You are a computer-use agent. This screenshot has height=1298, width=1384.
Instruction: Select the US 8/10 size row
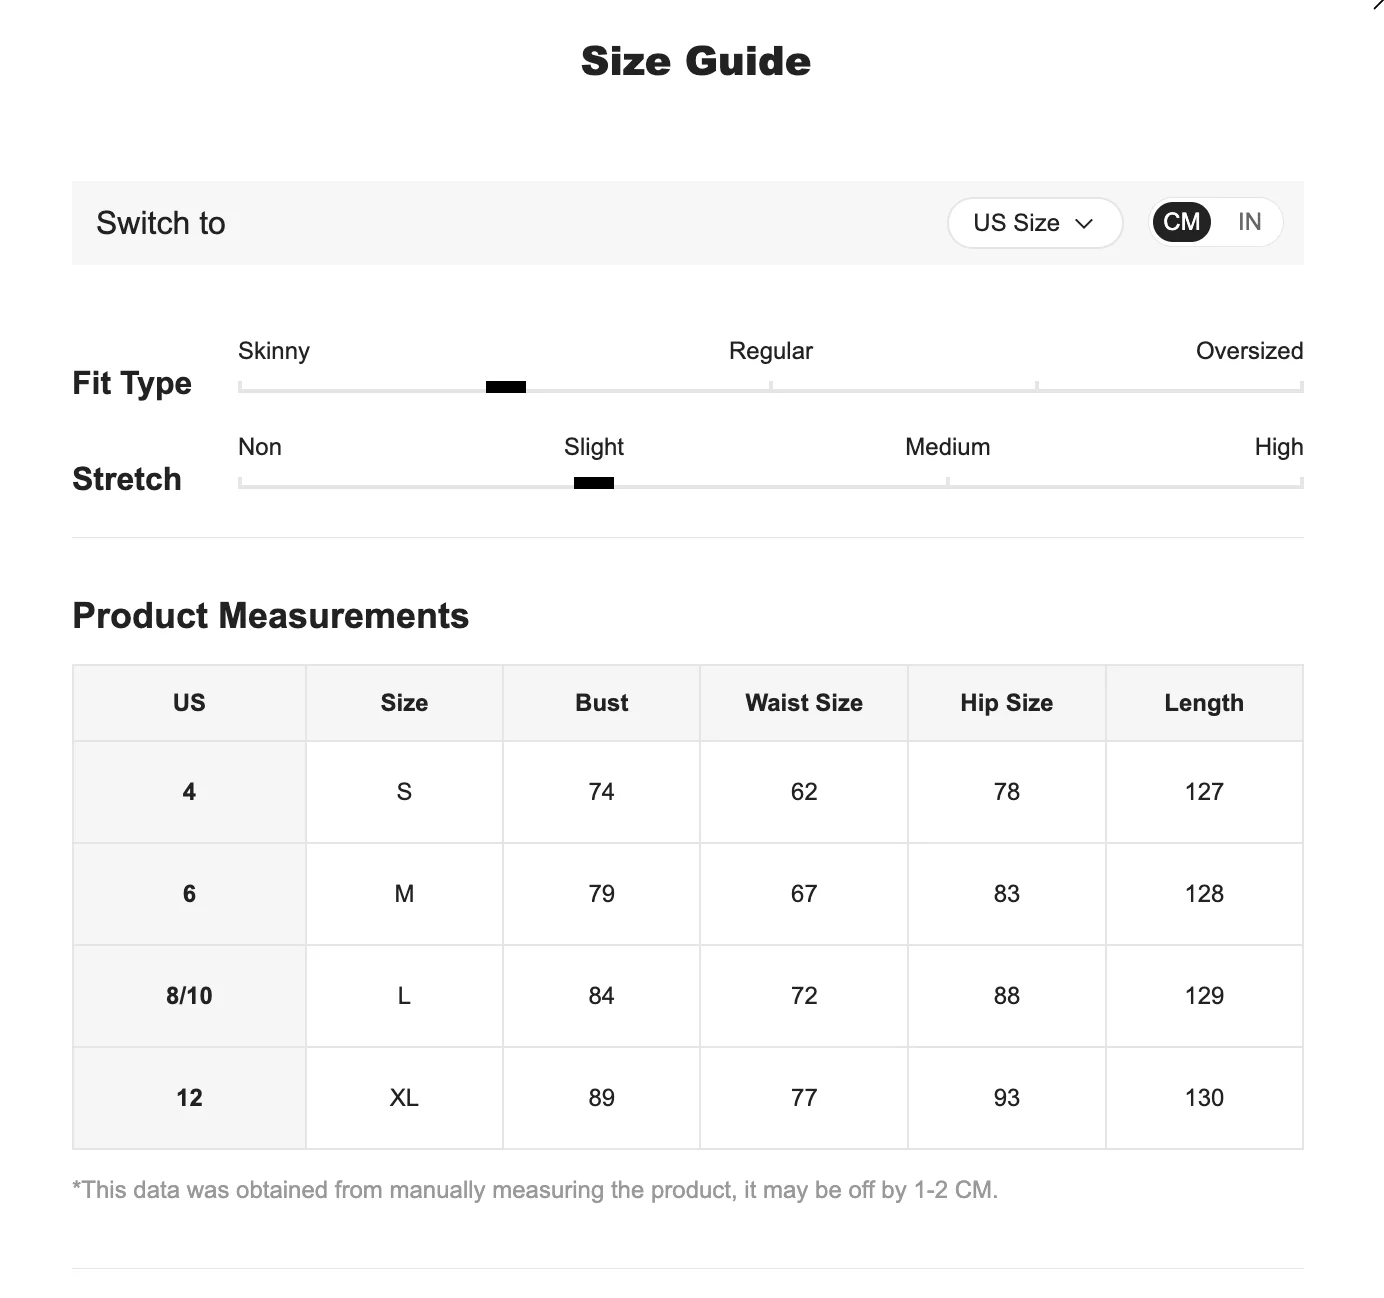click(189, 996)
